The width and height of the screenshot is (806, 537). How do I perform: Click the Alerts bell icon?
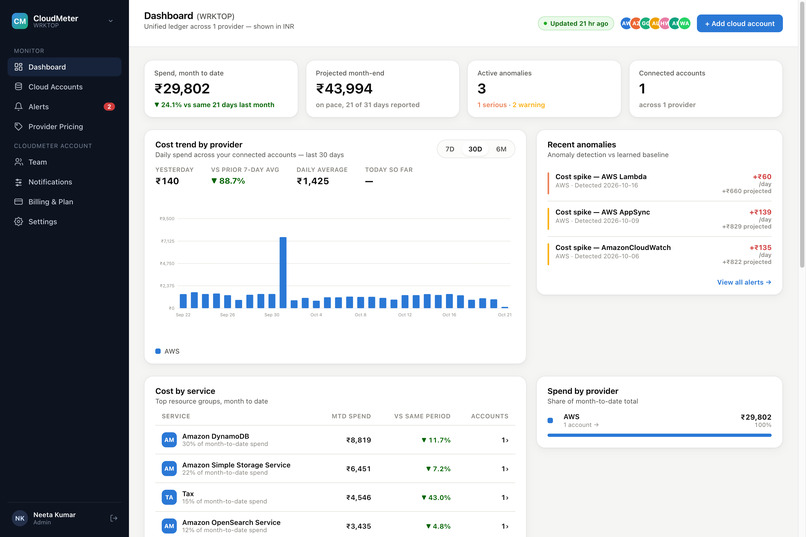19,106
